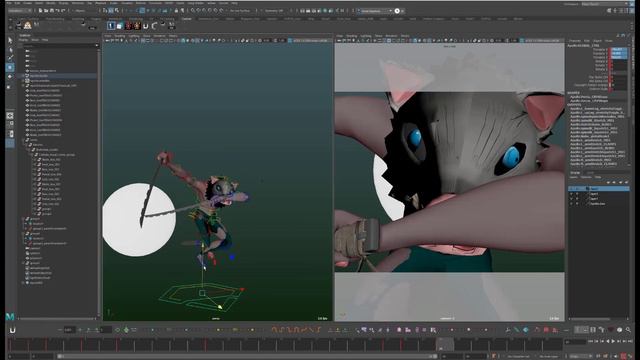Select the top layer in layer list

coord(599,189)
